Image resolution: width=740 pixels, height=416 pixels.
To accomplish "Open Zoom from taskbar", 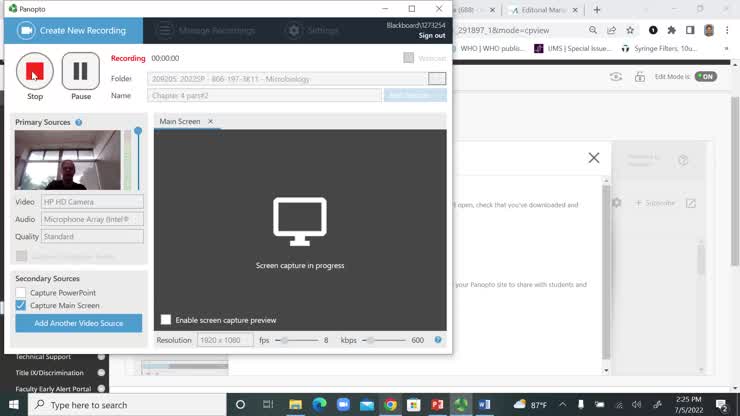I will click(343, 405).
